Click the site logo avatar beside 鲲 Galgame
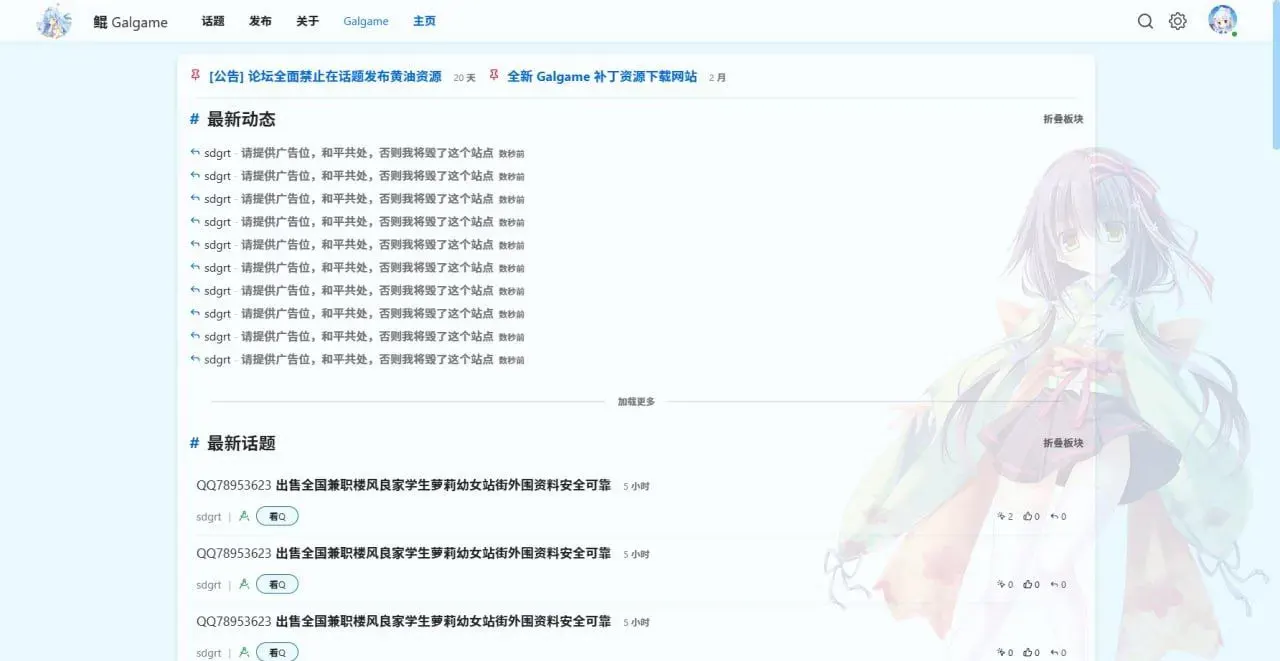The width and height of the screenshot is (1280, 661). (x=54, y=21)
